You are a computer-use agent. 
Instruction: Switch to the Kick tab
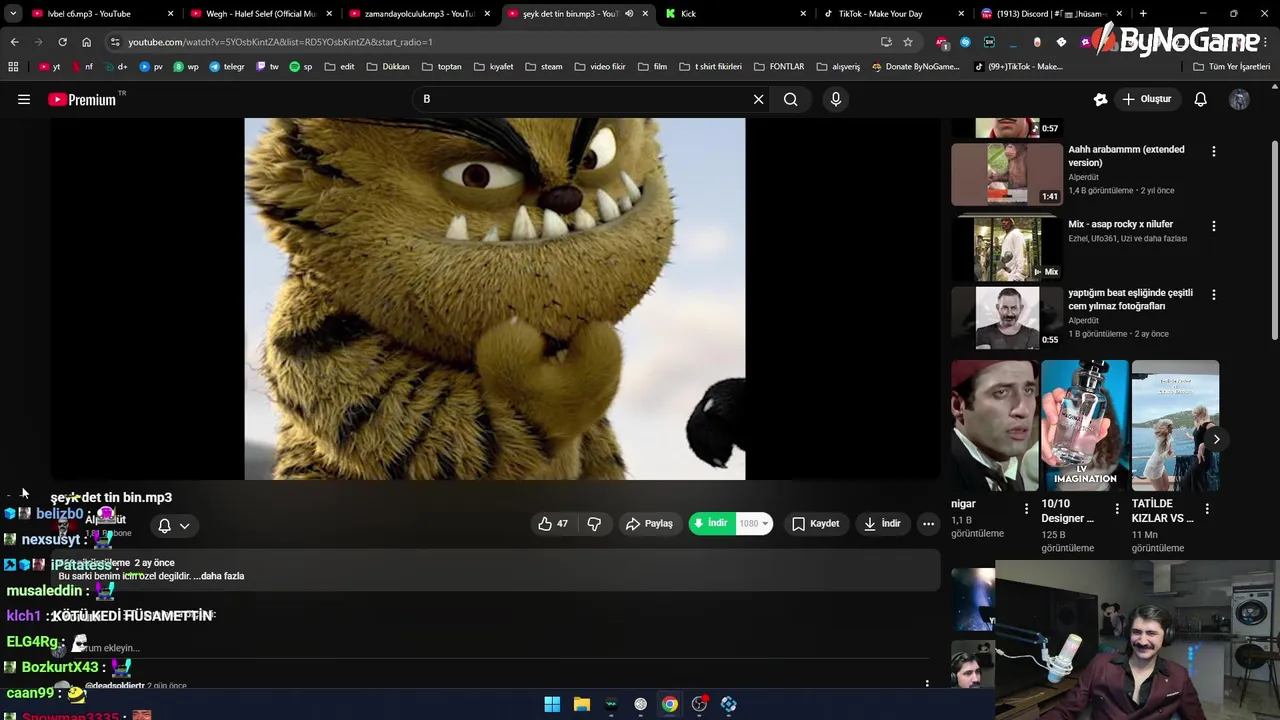point(735,14)
